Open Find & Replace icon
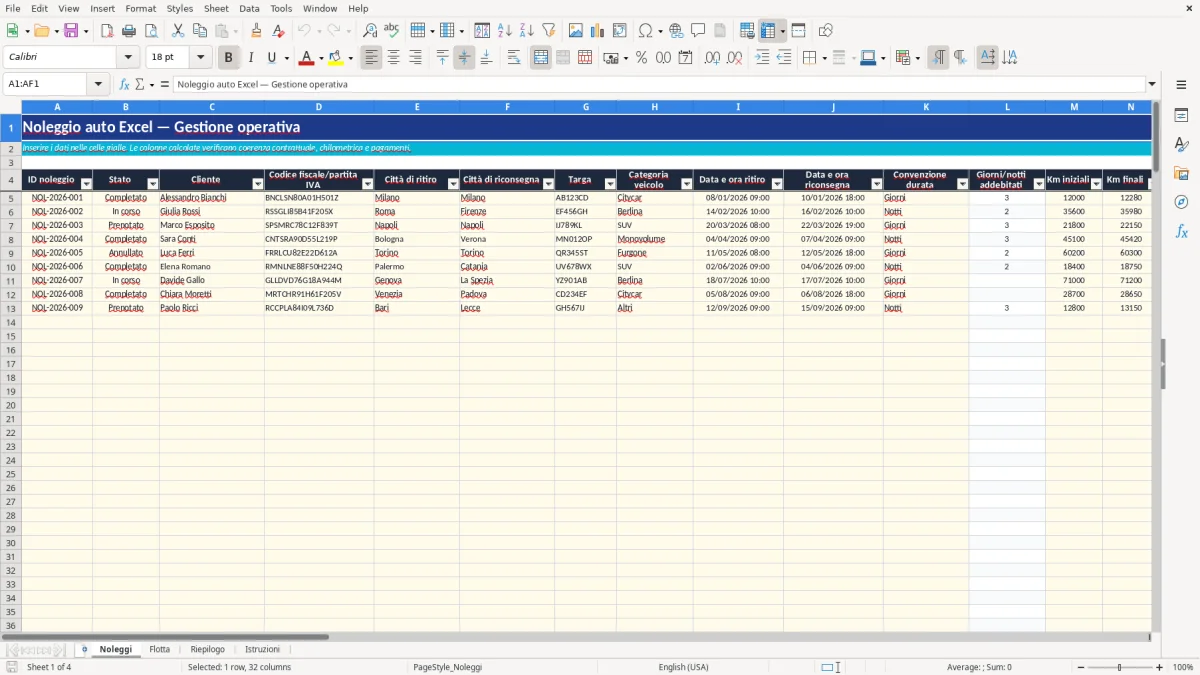This screenshot has height=675, width=1200. point(370,30)
